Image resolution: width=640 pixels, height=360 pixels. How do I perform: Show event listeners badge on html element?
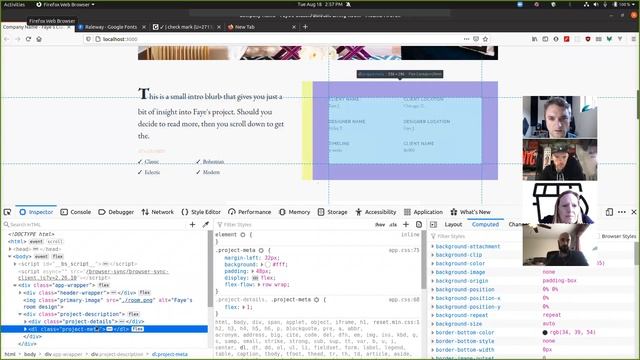tap(36, 242)
